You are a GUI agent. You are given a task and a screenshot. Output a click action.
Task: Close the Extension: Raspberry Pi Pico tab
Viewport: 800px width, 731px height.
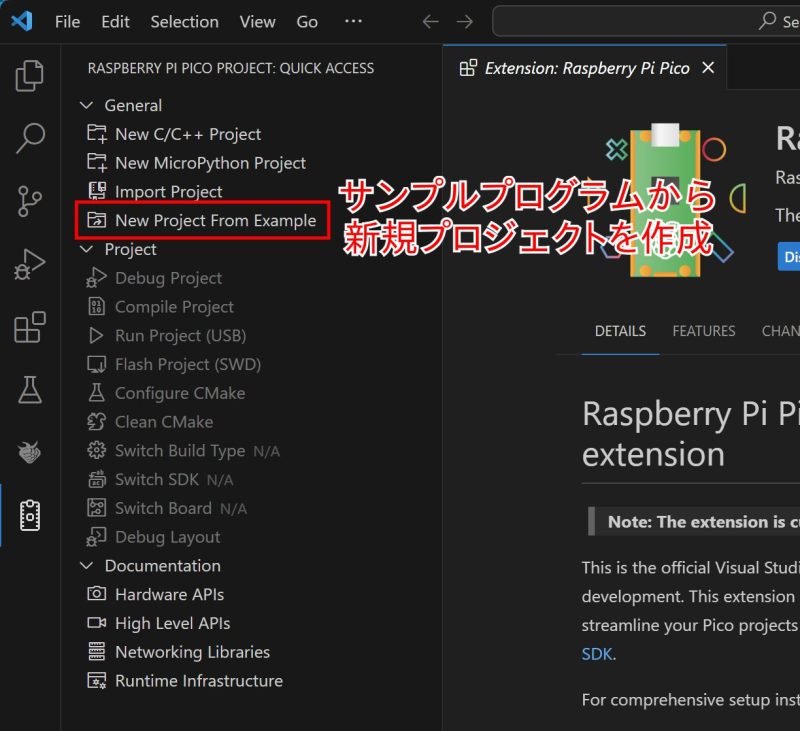(x=708, y=68)
